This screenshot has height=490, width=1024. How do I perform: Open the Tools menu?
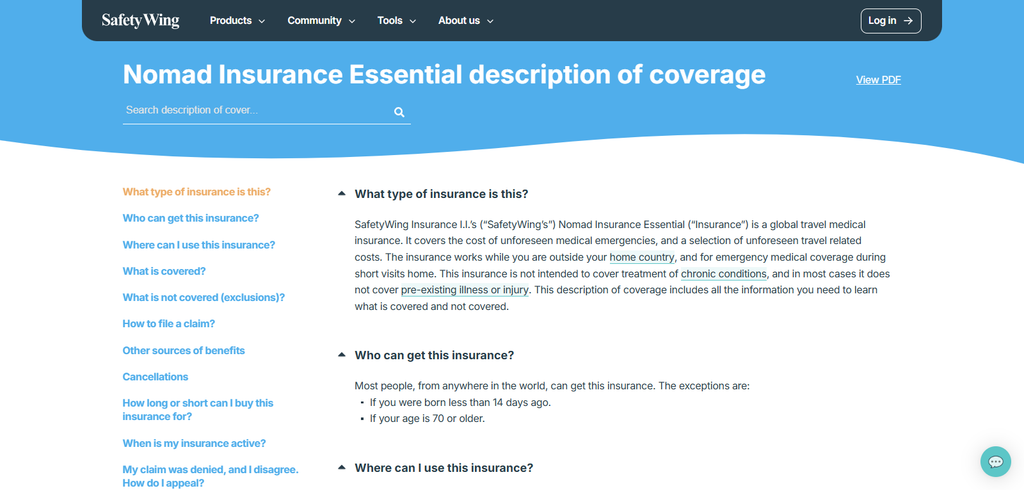(396, 21)
